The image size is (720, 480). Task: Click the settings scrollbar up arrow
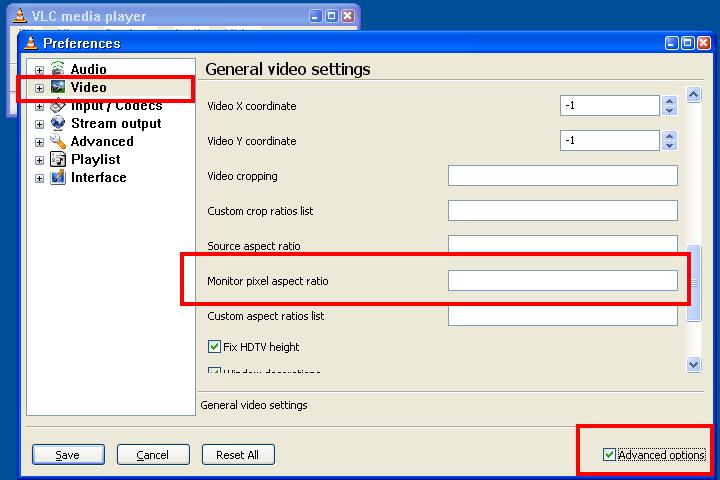[x=693, y=95]
